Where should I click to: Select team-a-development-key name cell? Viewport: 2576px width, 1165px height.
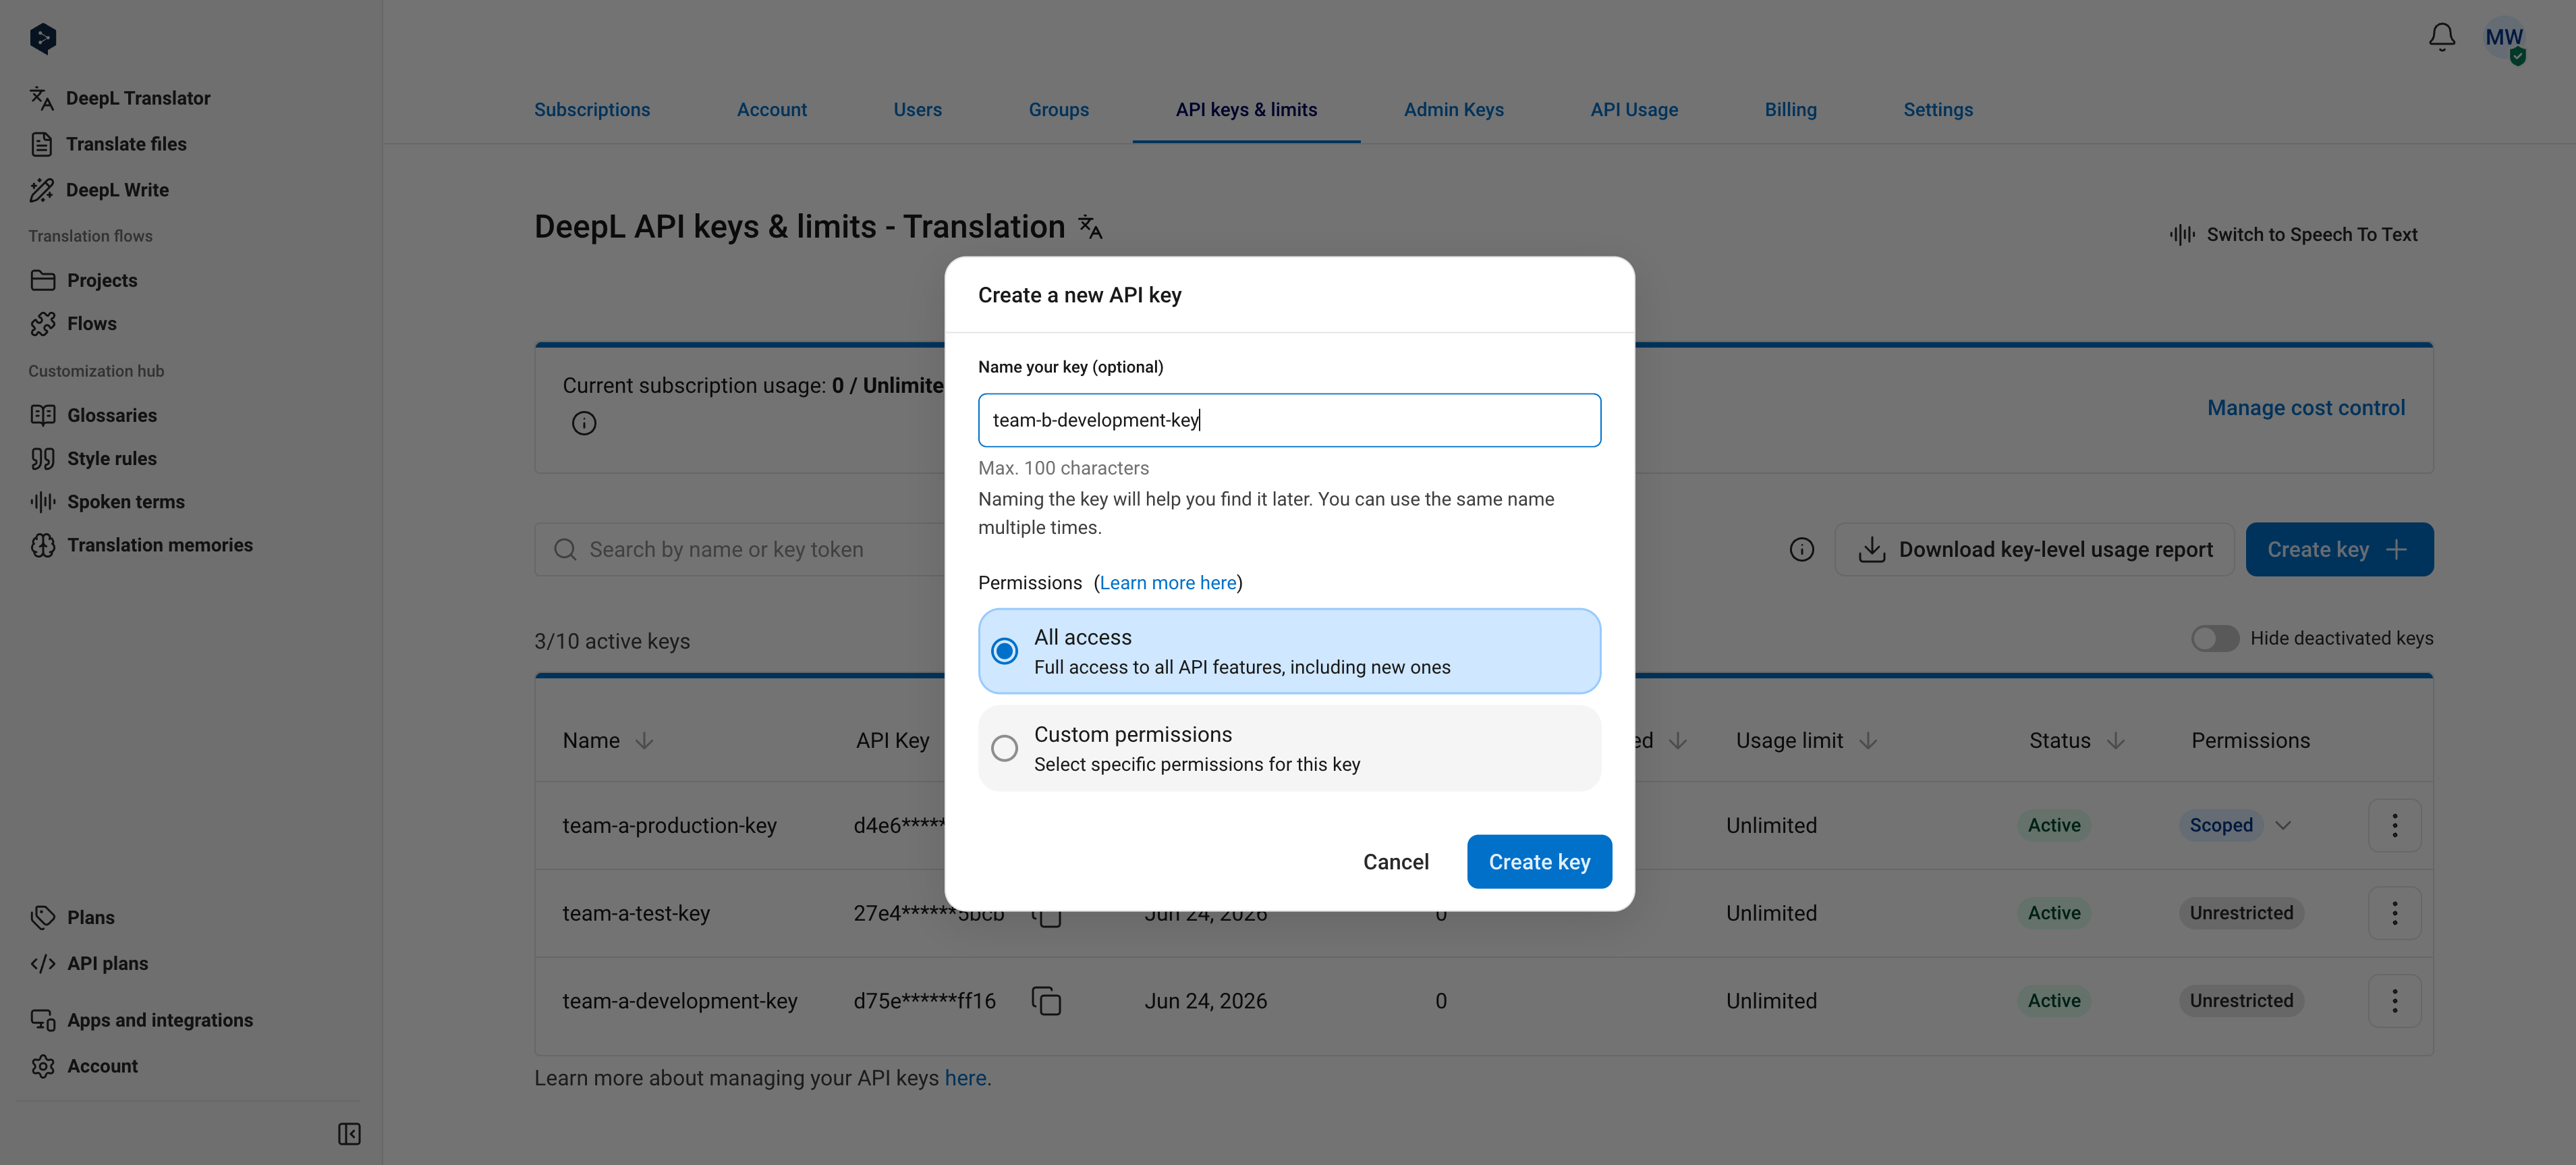[x=680, y=1001]
